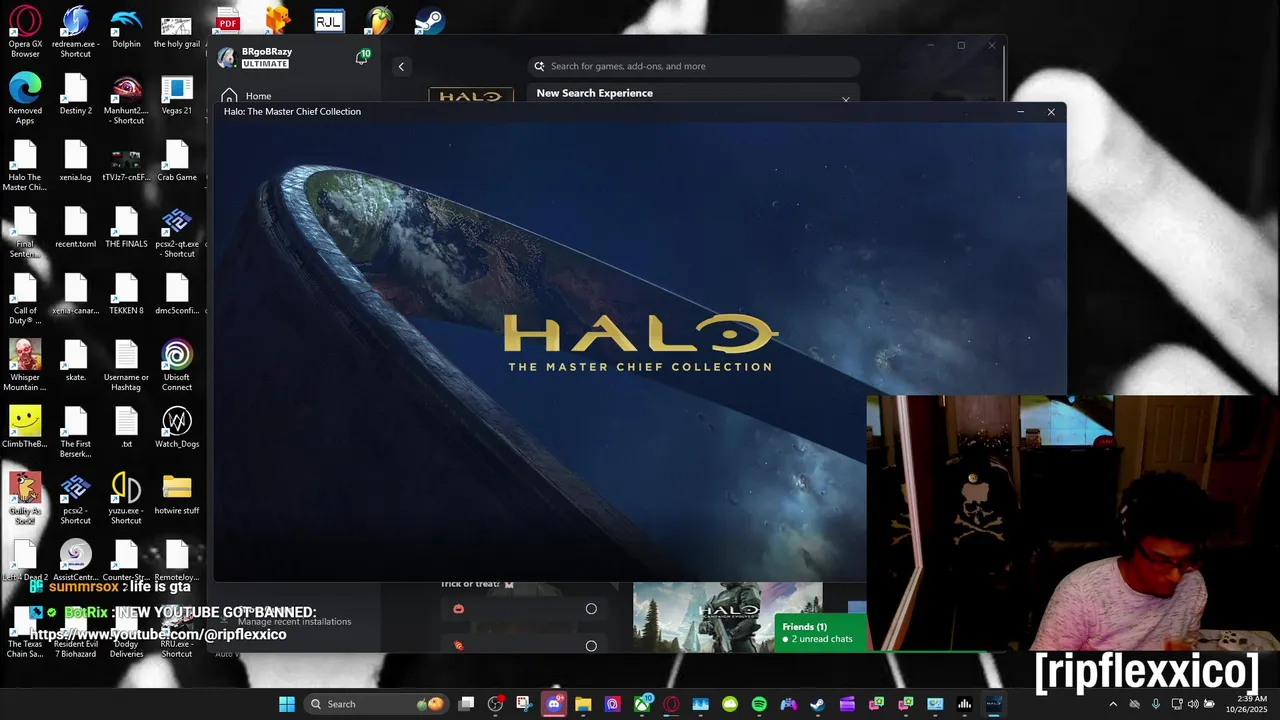Open the Xbox app notifications bell
The image size is (1280, 720).
pos(362,58)
